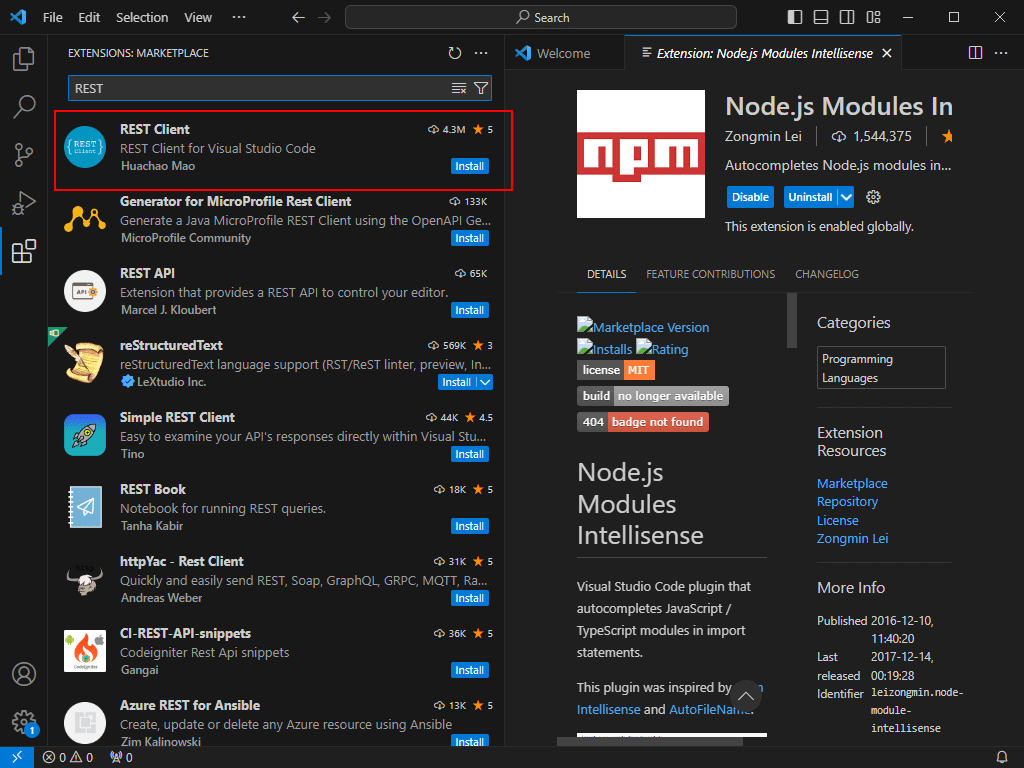The image size is (1024, 768).
Task: Install the REST API extension
Action: (x=470, y=310)
